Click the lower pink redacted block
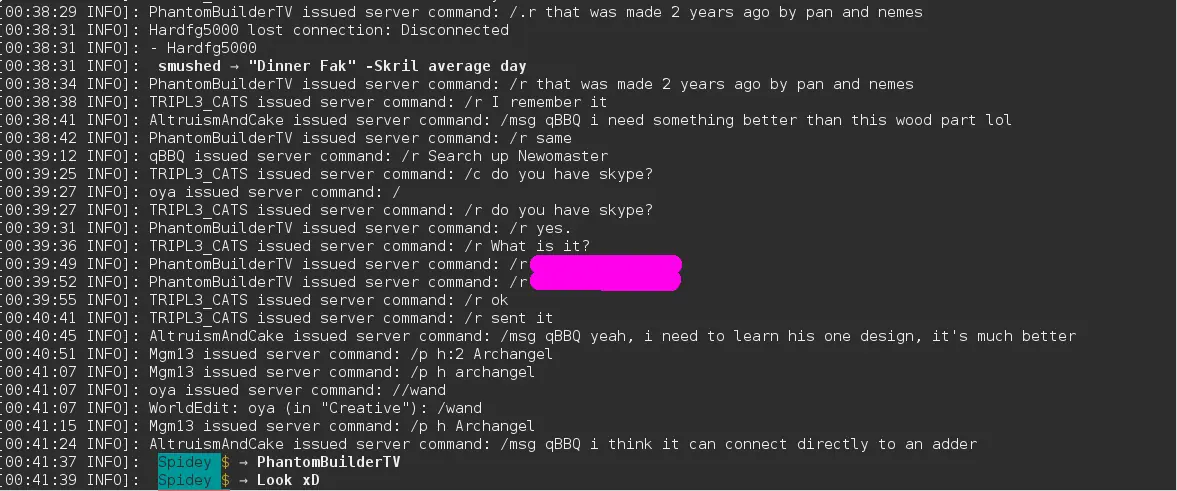1177x491 pixels. pyautogui.click(x=605, y=282)
